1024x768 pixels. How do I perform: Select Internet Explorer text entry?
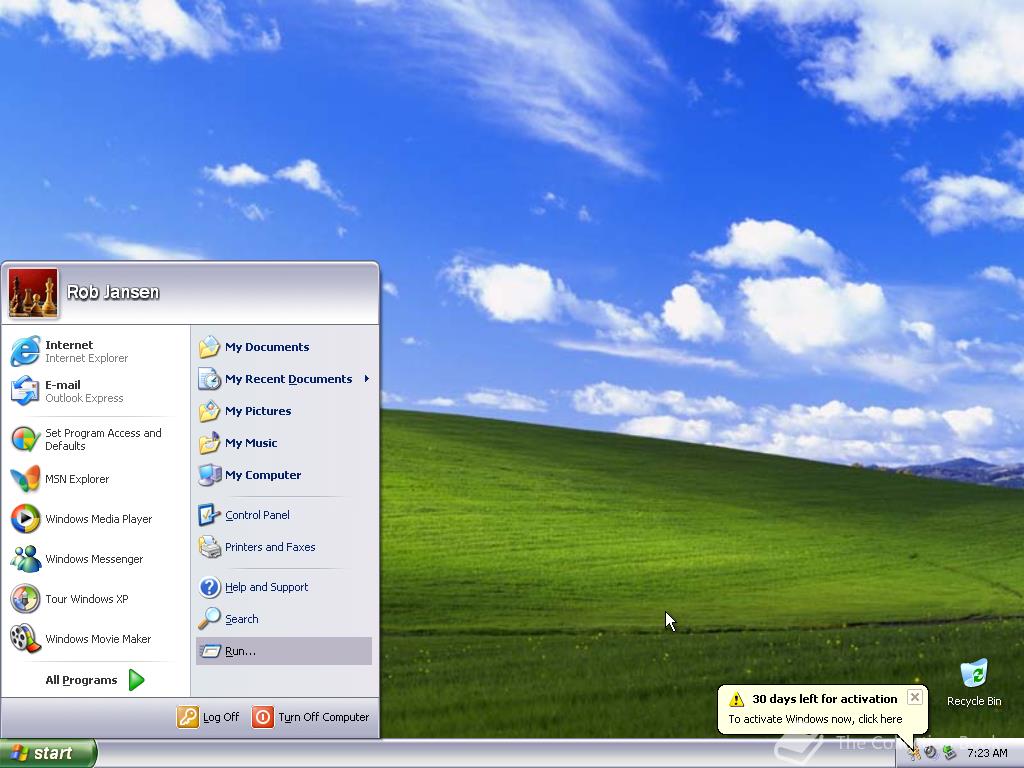[x=86, y=359]
